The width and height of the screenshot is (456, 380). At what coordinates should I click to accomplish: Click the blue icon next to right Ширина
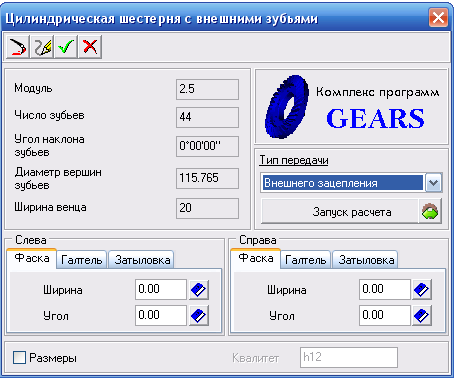coord(422,289)
